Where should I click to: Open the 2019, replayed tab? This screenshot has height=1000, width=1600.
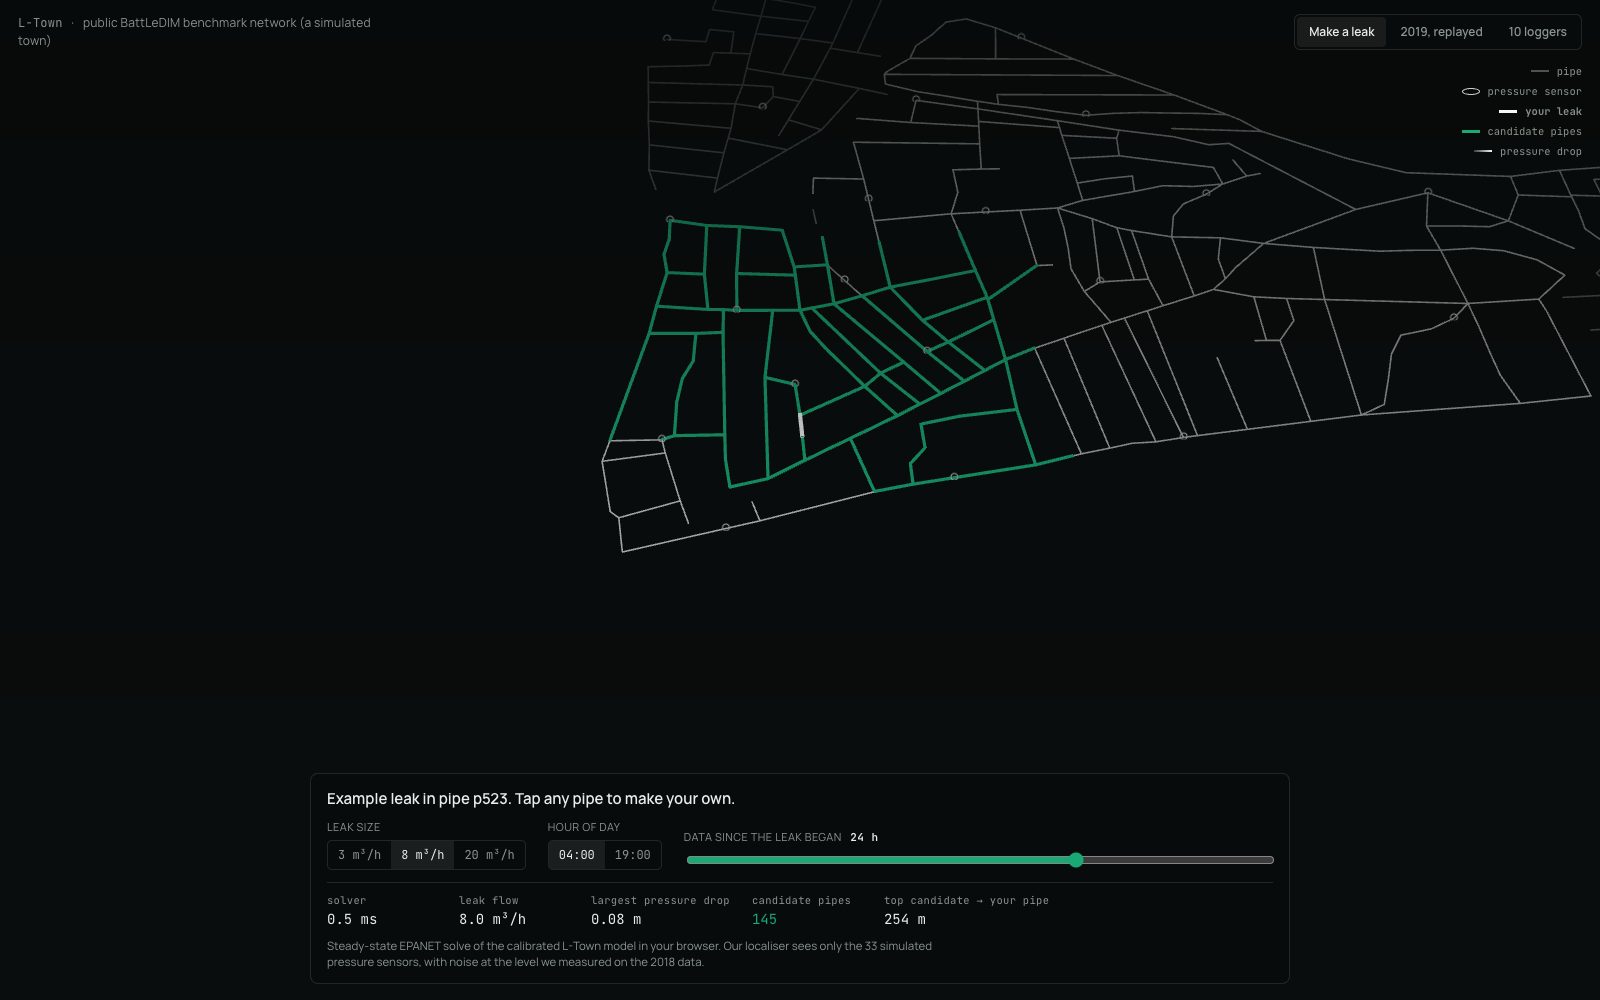(1441, 32)
